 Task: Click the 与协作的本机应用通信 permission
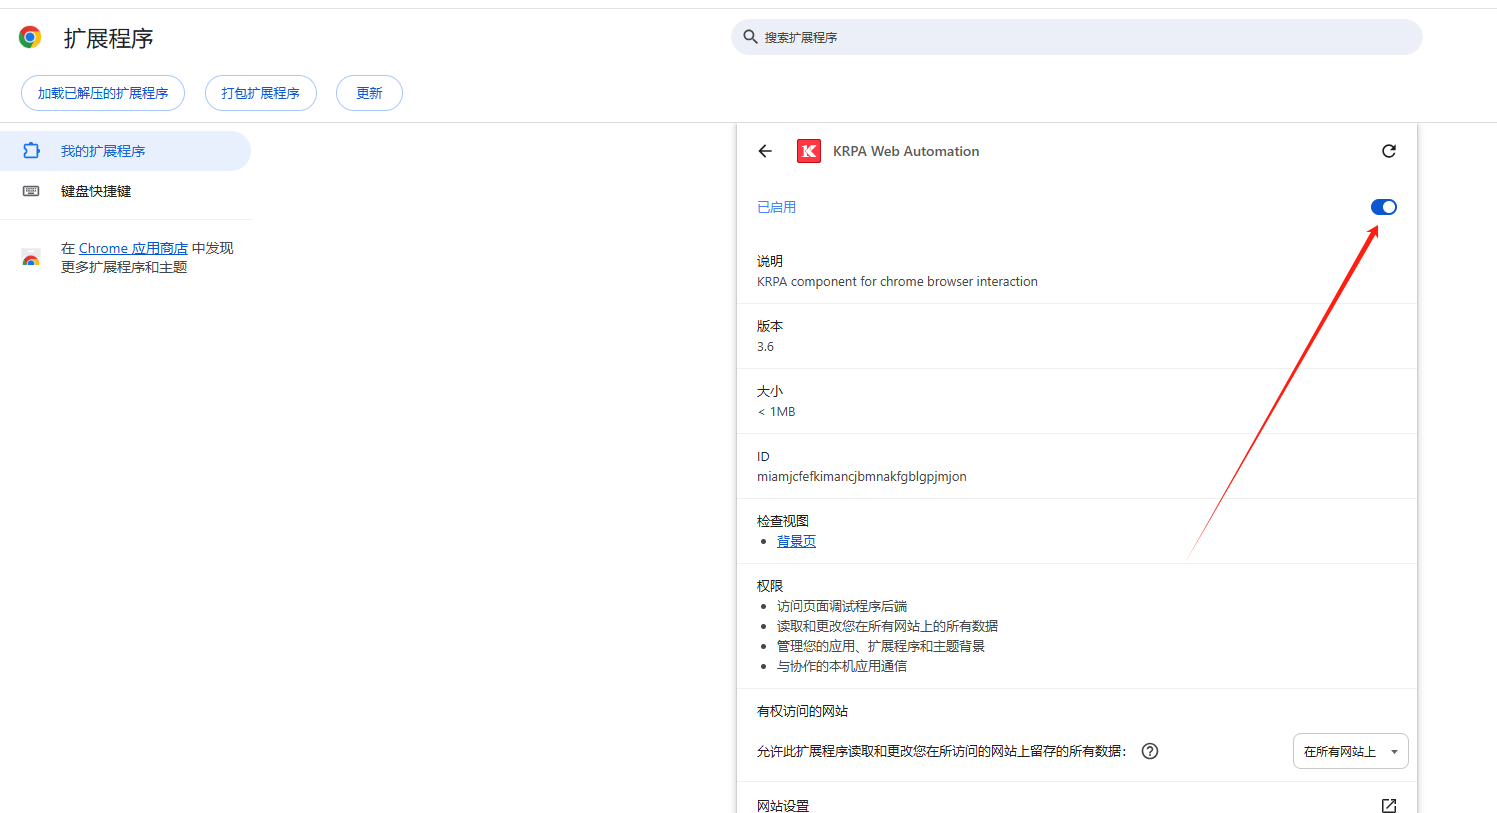[842, 666]
